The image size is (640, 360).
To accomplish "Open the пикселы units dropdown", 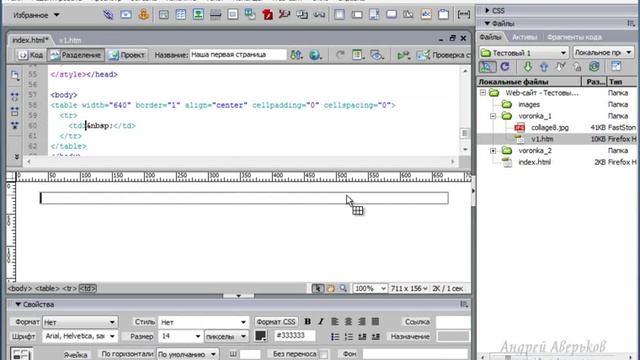I will [x=226, y=336].
